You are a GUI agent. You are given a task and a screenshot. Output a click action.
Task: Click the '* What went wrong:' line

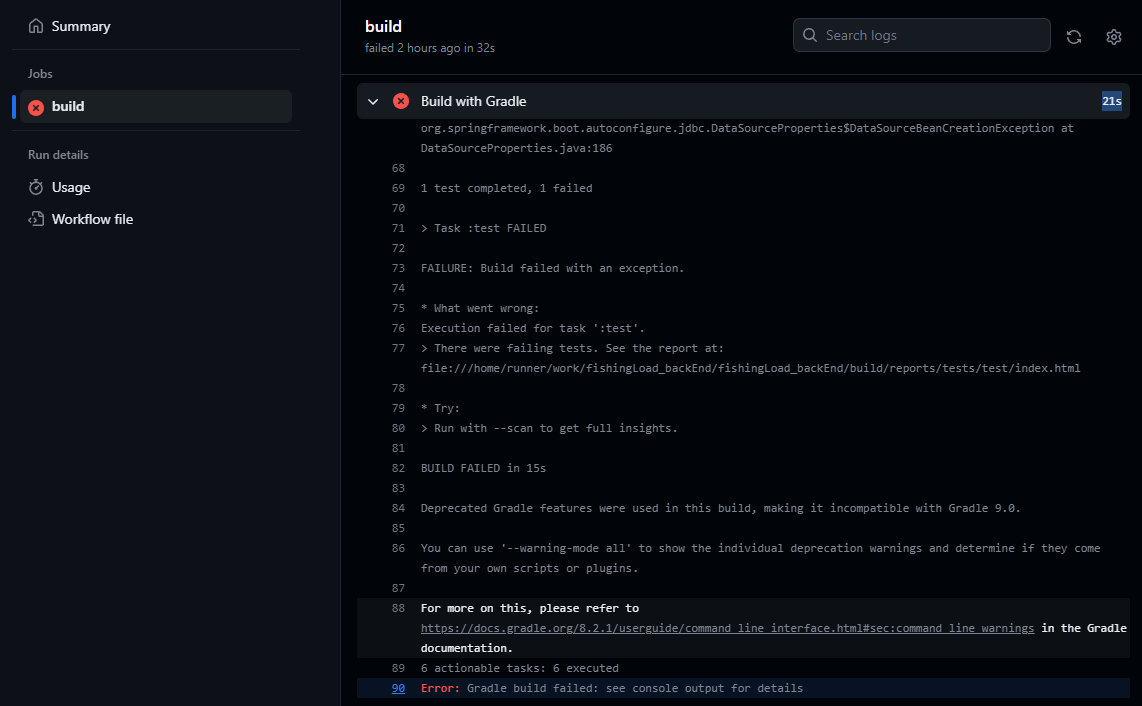[480, 308]
